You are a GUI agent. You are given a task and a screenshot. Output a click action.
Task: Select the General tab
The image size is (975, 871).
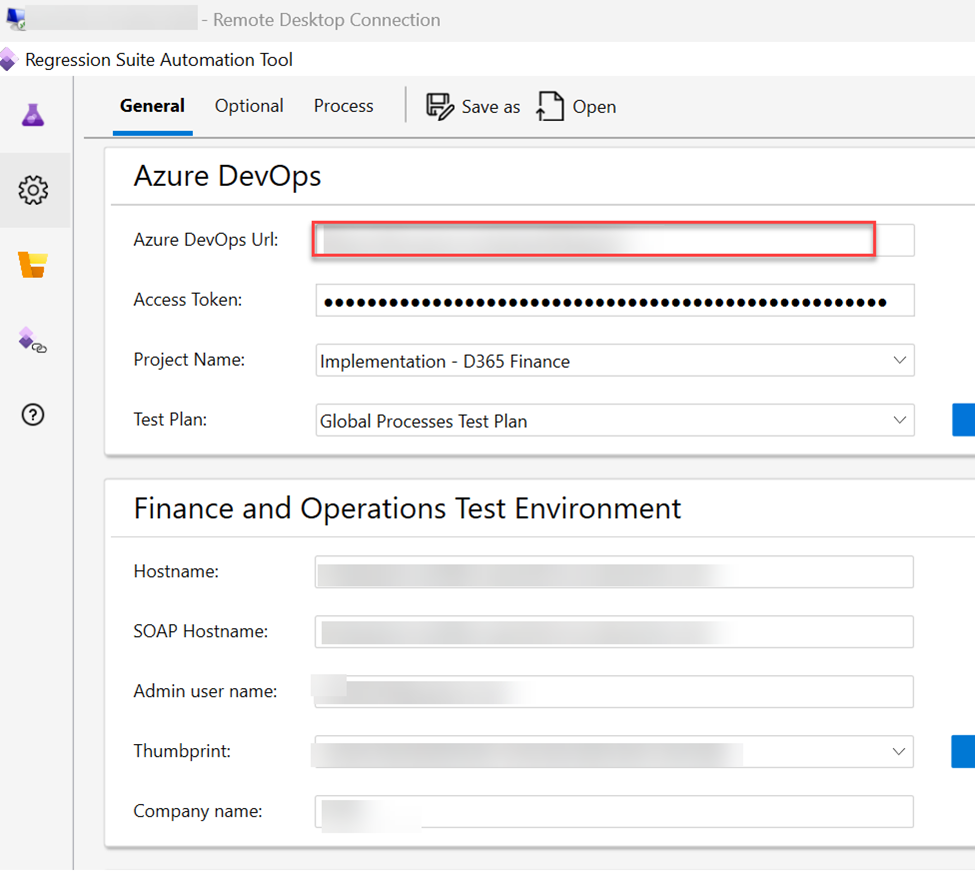pyautogui.click(x=152, y=105)
